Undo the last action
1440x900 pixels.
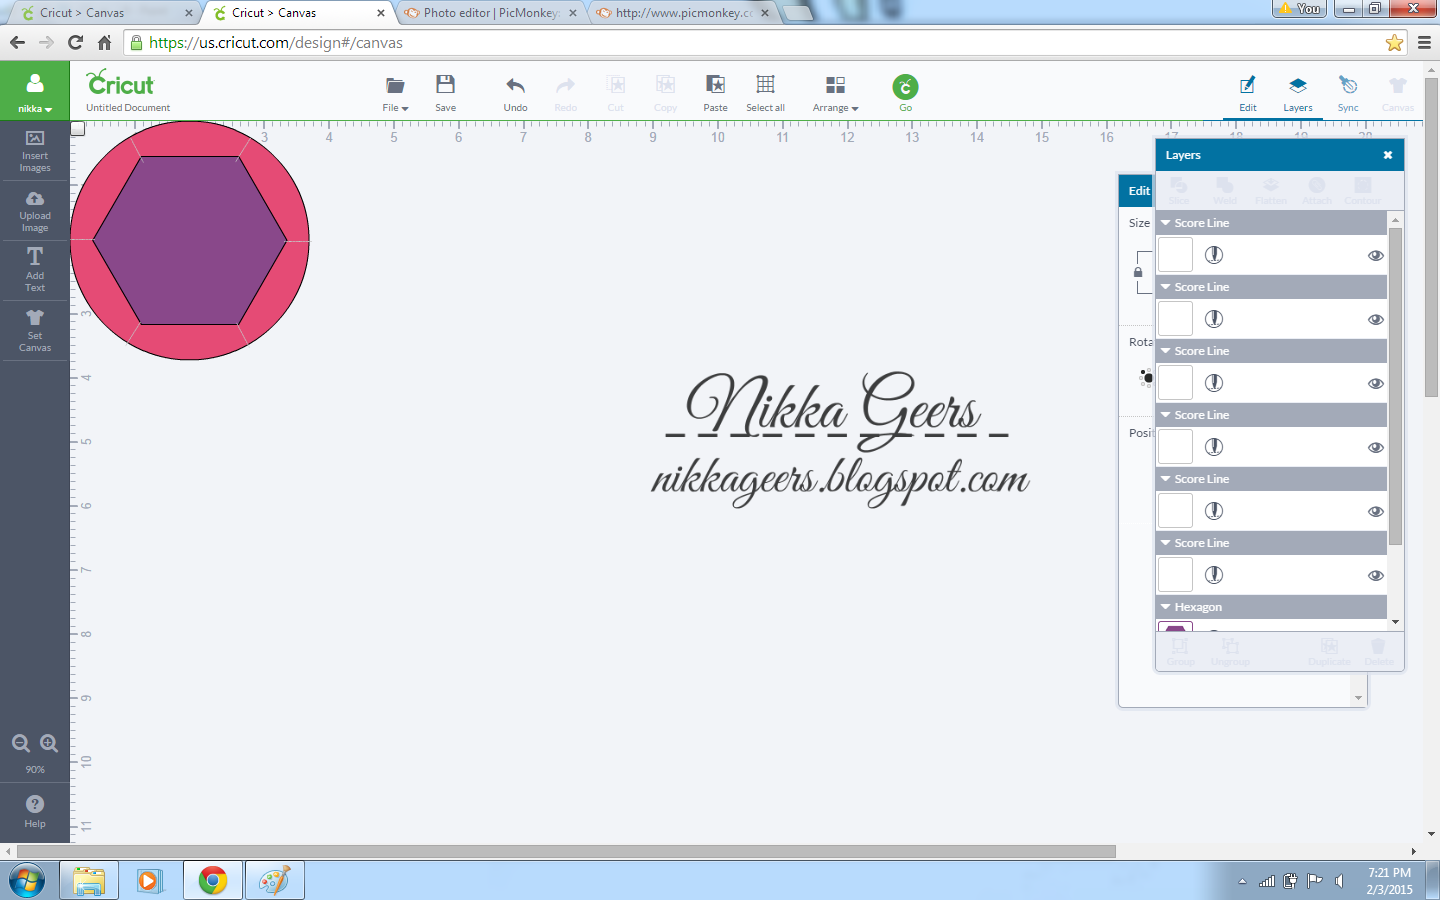tap(515, 93)
